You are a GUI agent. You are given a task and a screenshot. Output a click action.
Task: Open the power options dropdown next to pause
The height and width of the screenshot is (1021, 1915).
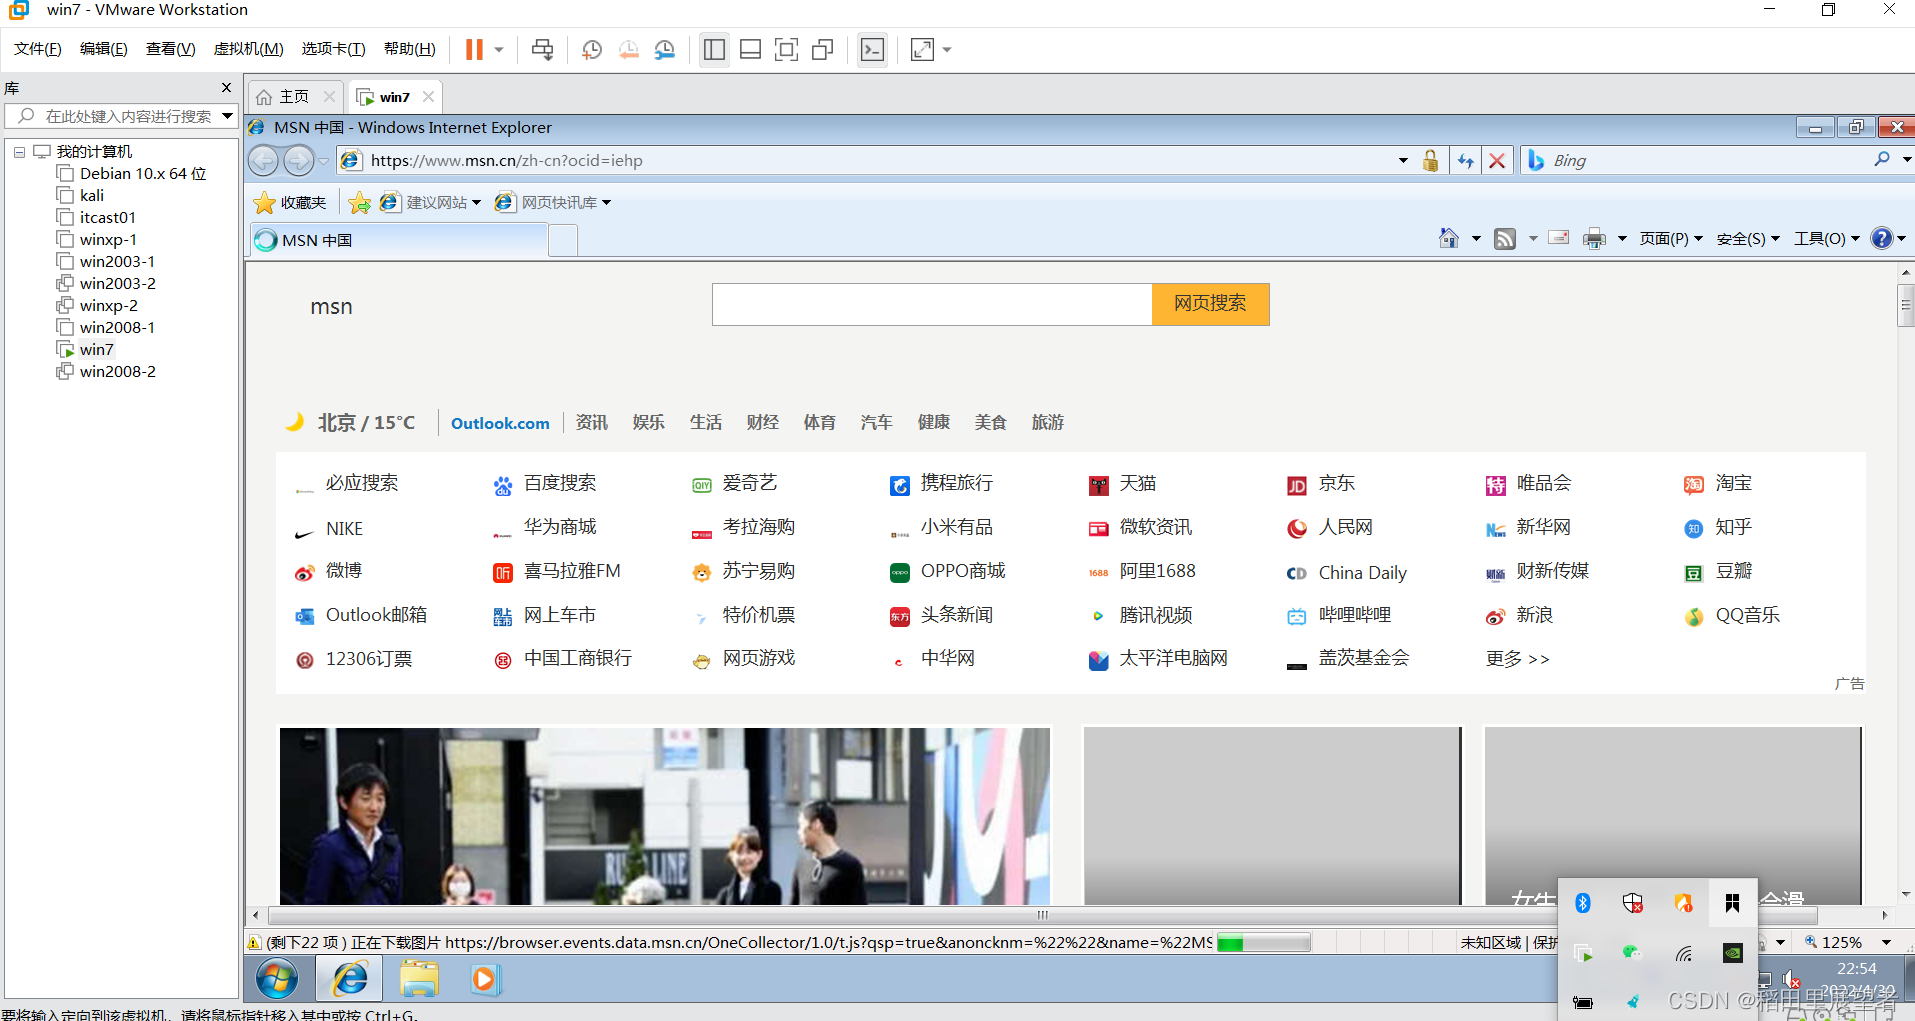(x=498, y=49)
